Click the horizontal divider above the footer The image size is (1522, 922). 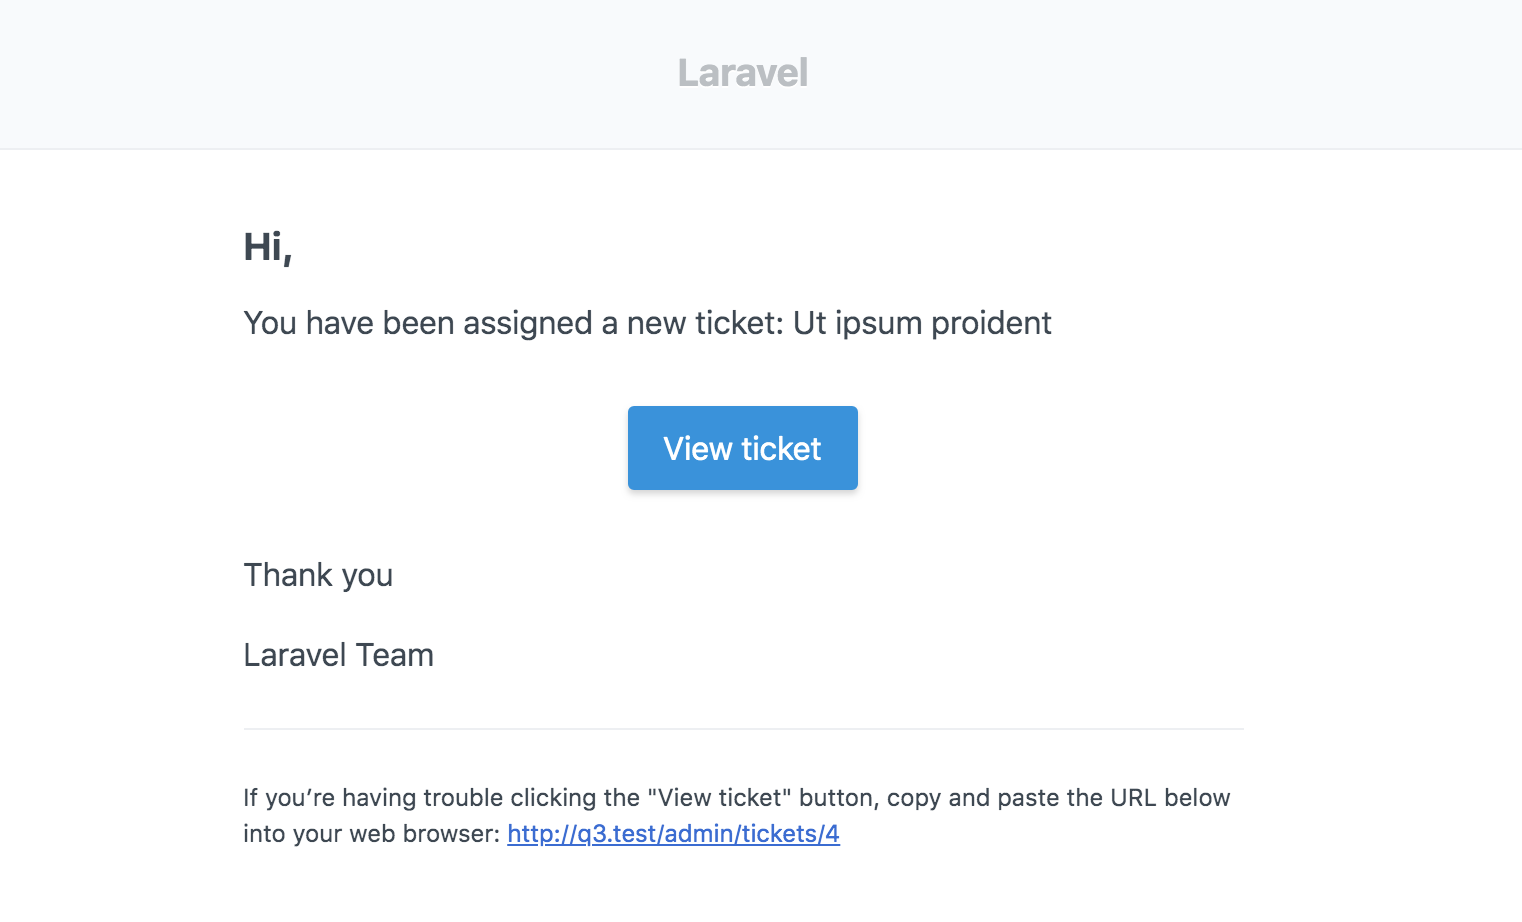[743, 729]
